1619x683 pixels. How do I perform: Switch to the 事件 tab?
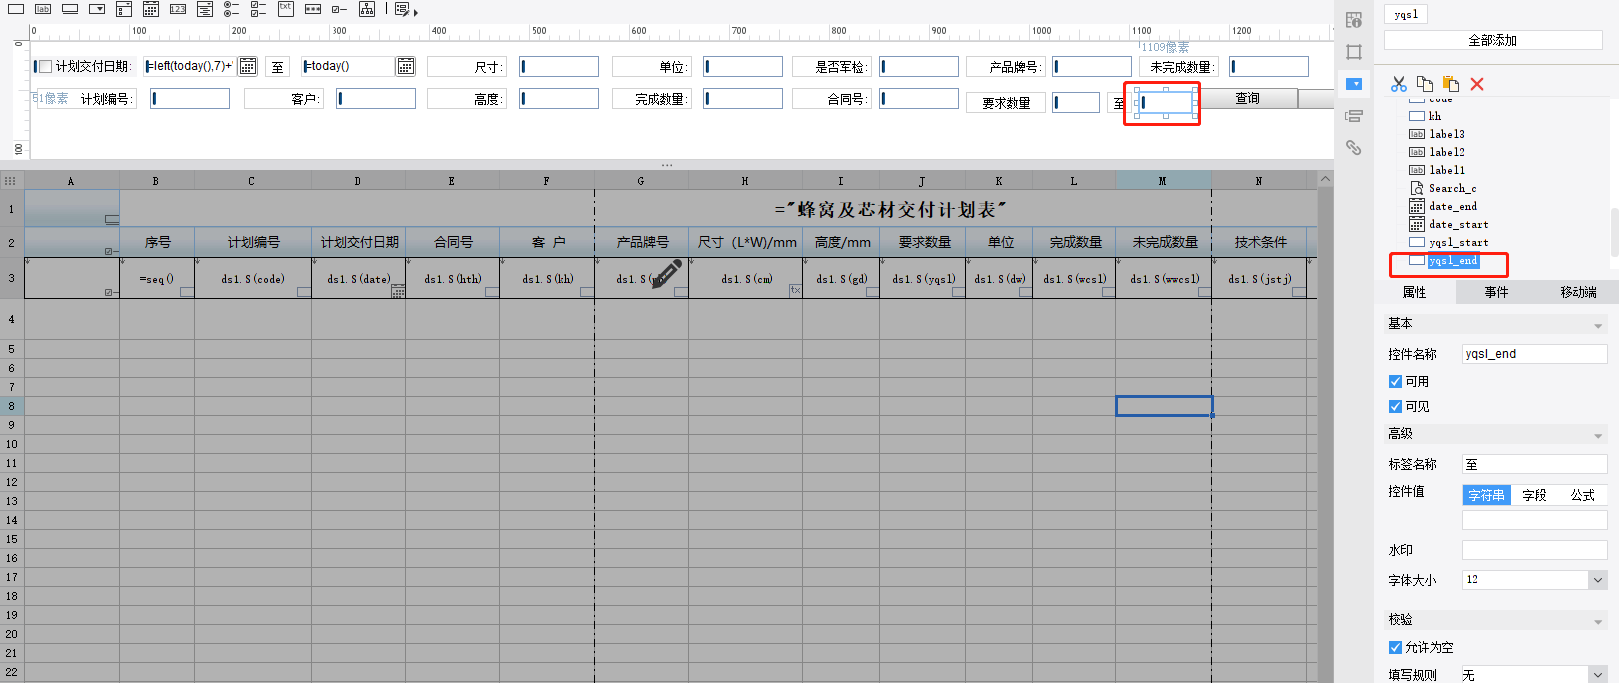coord(1496,292)
